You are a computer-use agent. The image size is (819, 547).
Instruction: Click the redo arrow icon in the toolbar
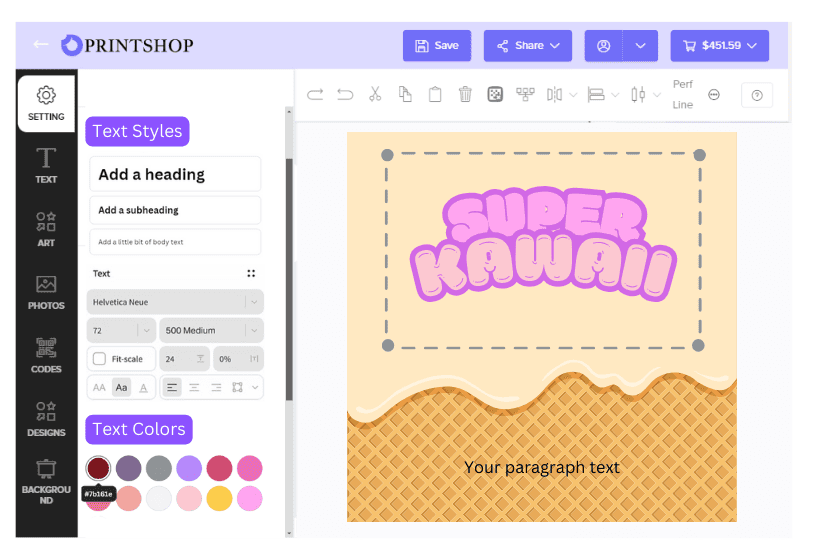click(x=315, y=95)
